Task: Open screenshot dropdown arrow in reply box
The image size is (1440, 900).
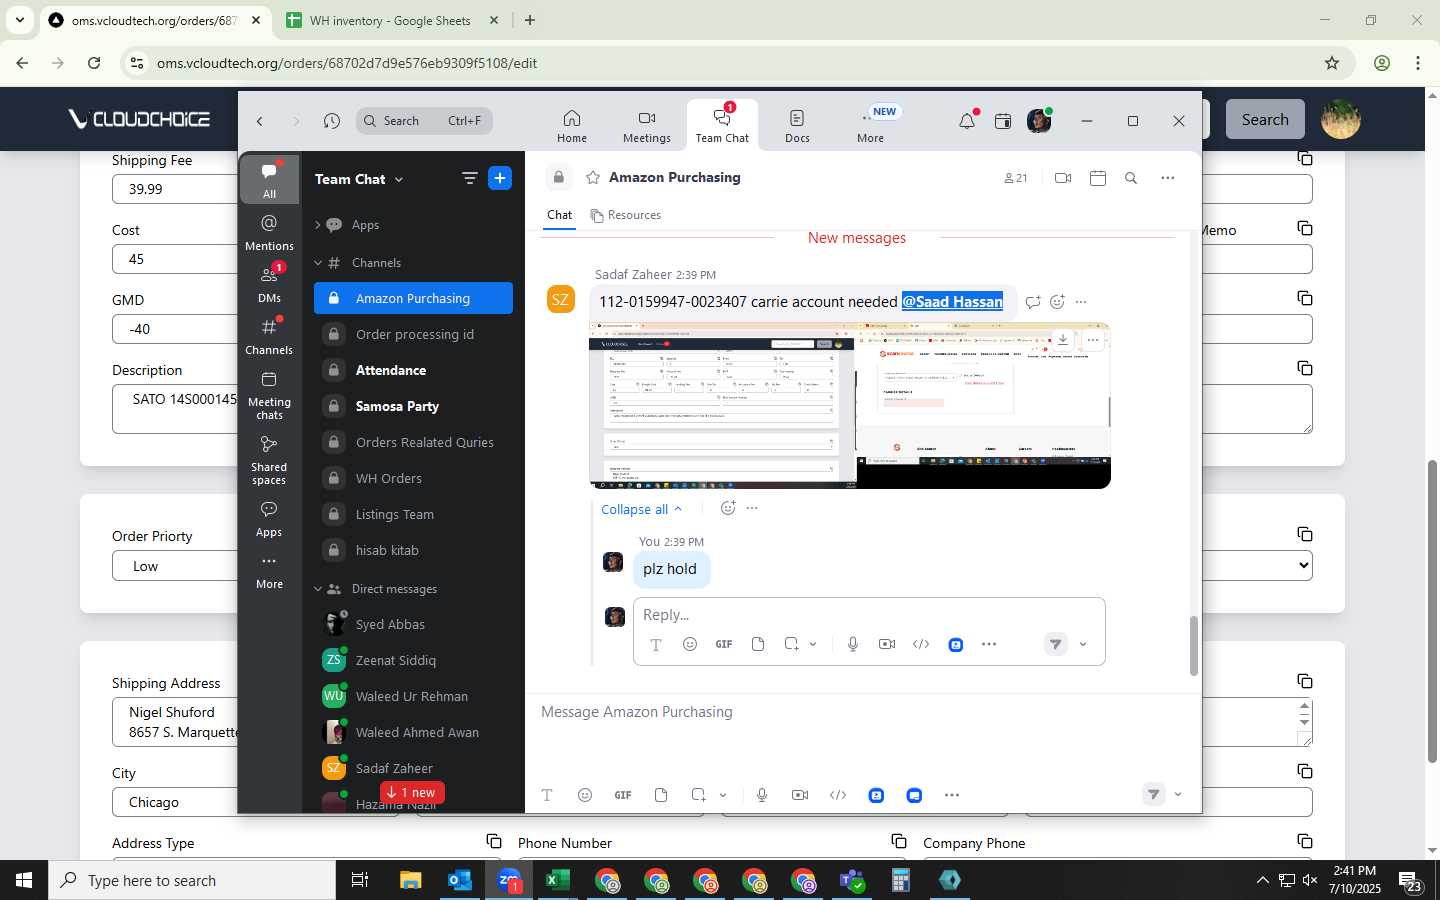Action: pyautogui.click(x=813, y=644)
